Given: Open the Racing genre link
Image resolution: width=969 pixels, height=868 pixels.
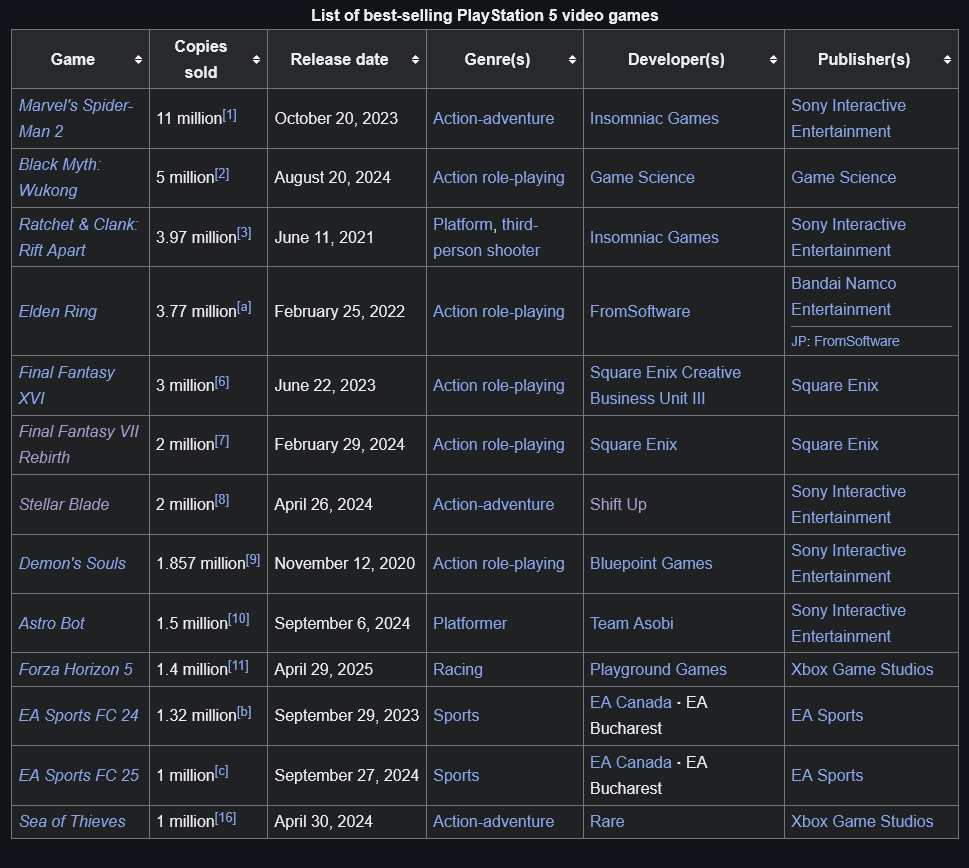Looking at the screenshot, I should click(x=457, y=669).
